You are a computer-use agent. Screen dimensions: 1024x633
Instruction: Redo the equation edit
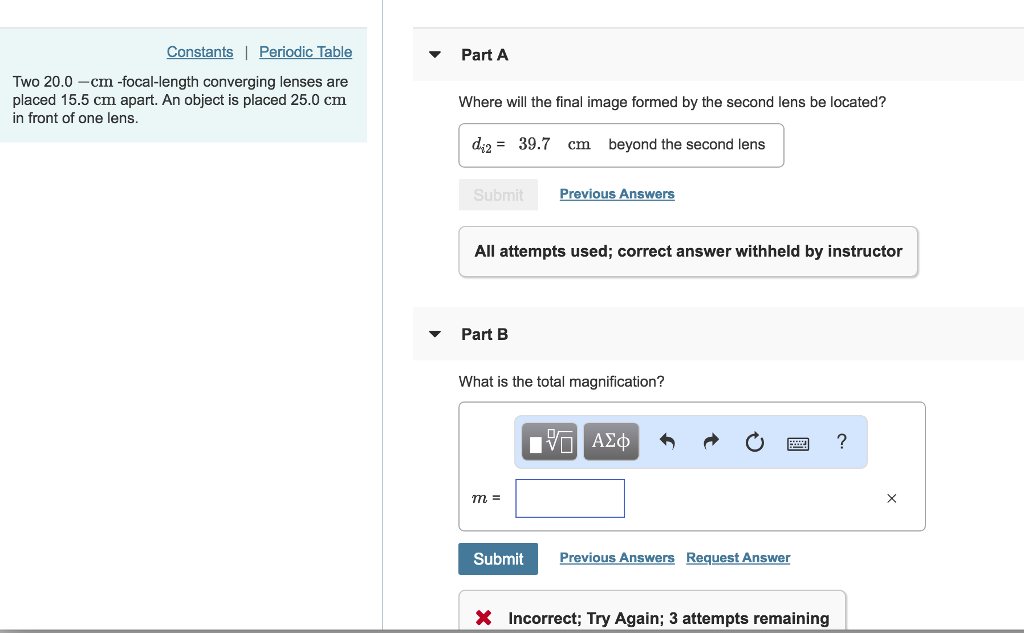click(x=710, y=441)
